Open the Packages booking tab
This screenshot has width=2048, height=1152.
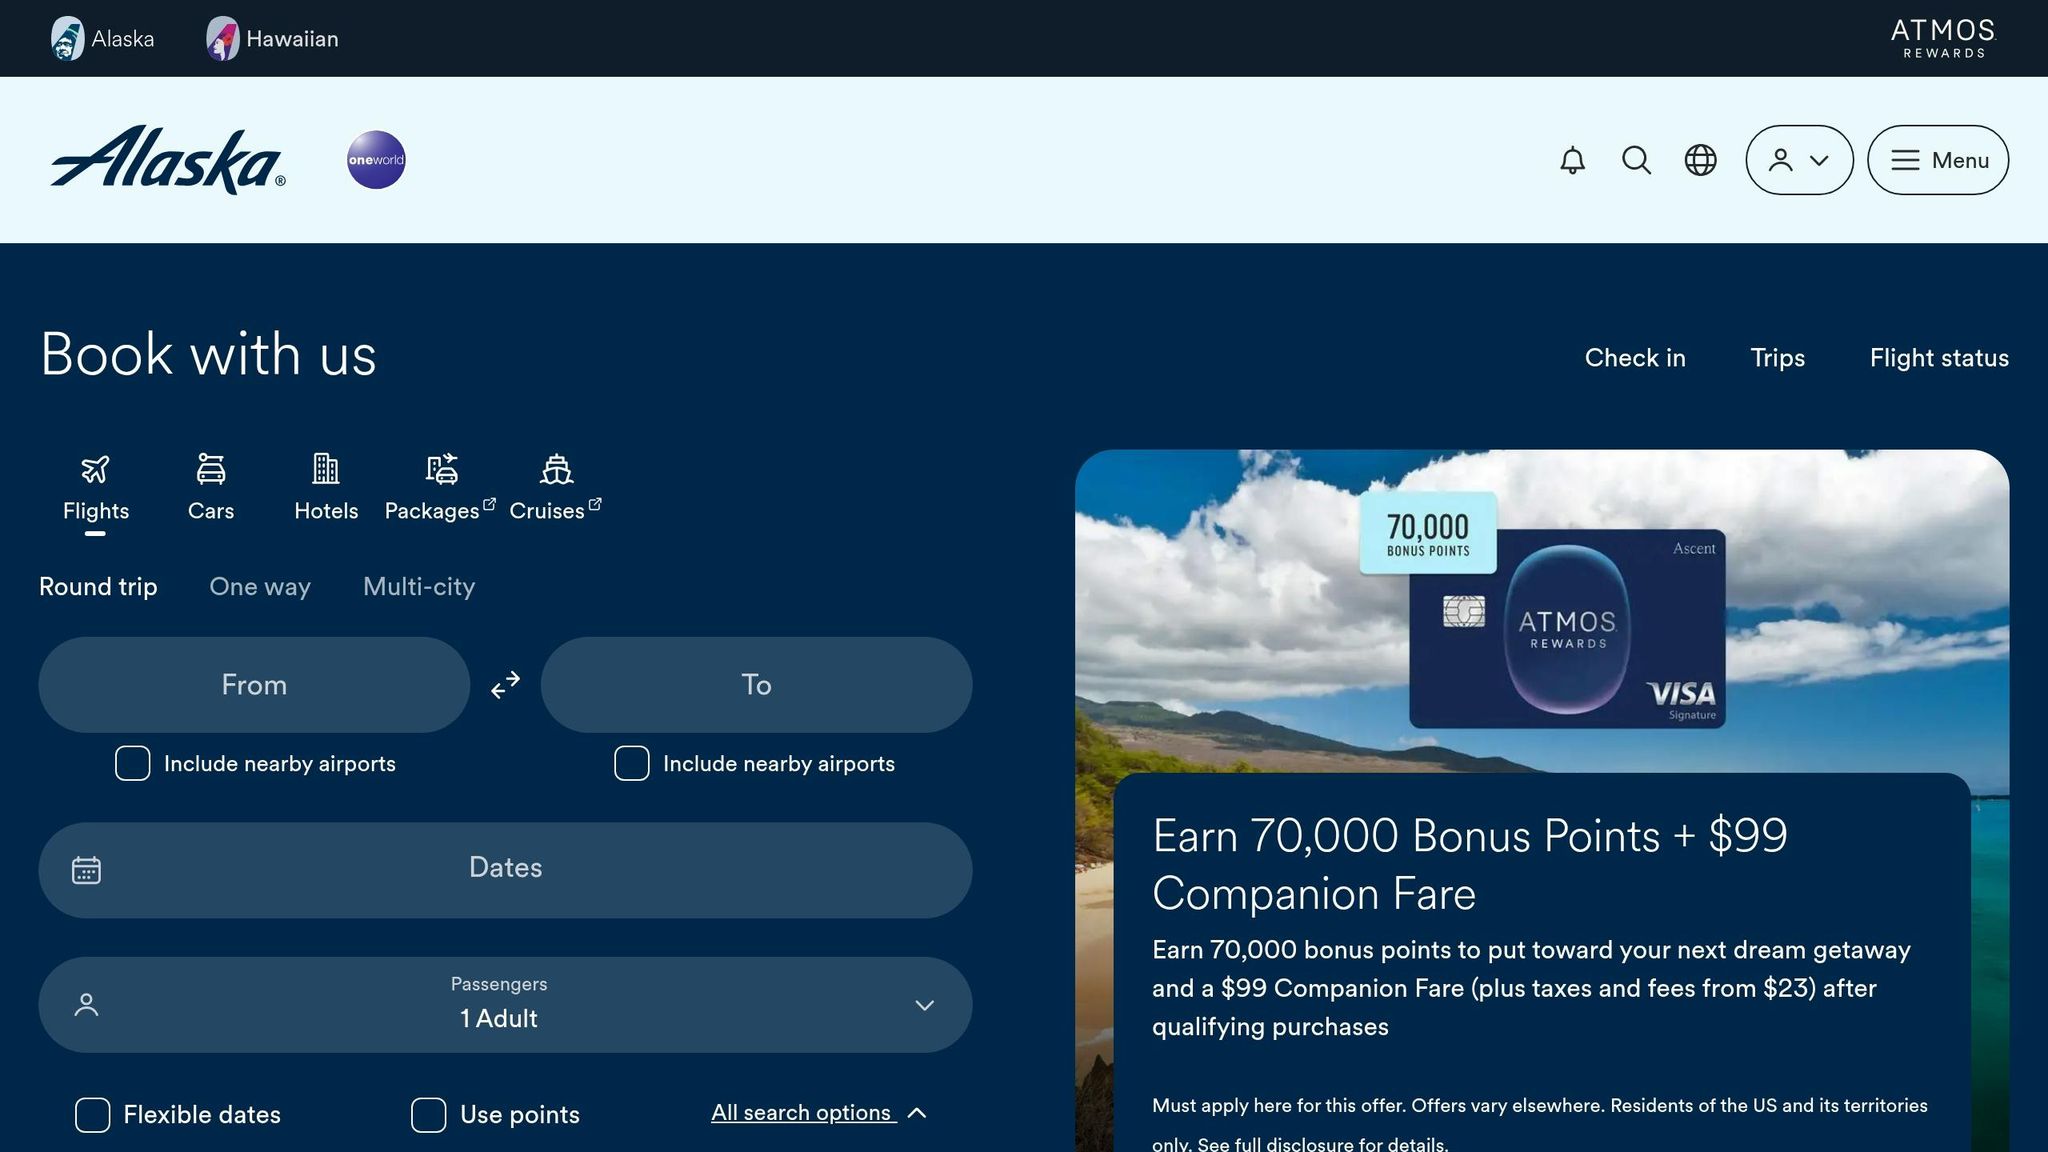tap(440, 490)
